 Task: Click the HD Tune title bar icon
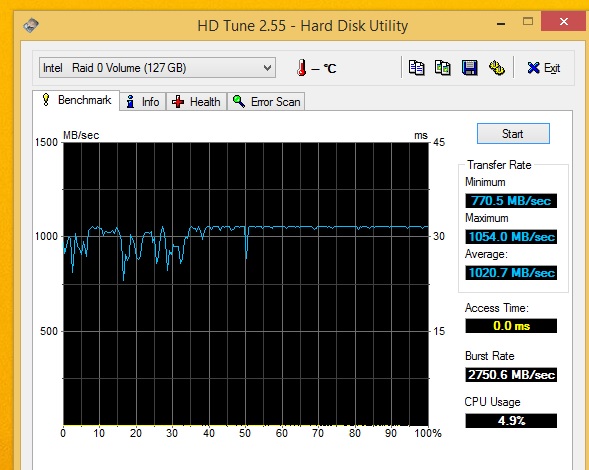pyautogui.click(x=31, y=26)
